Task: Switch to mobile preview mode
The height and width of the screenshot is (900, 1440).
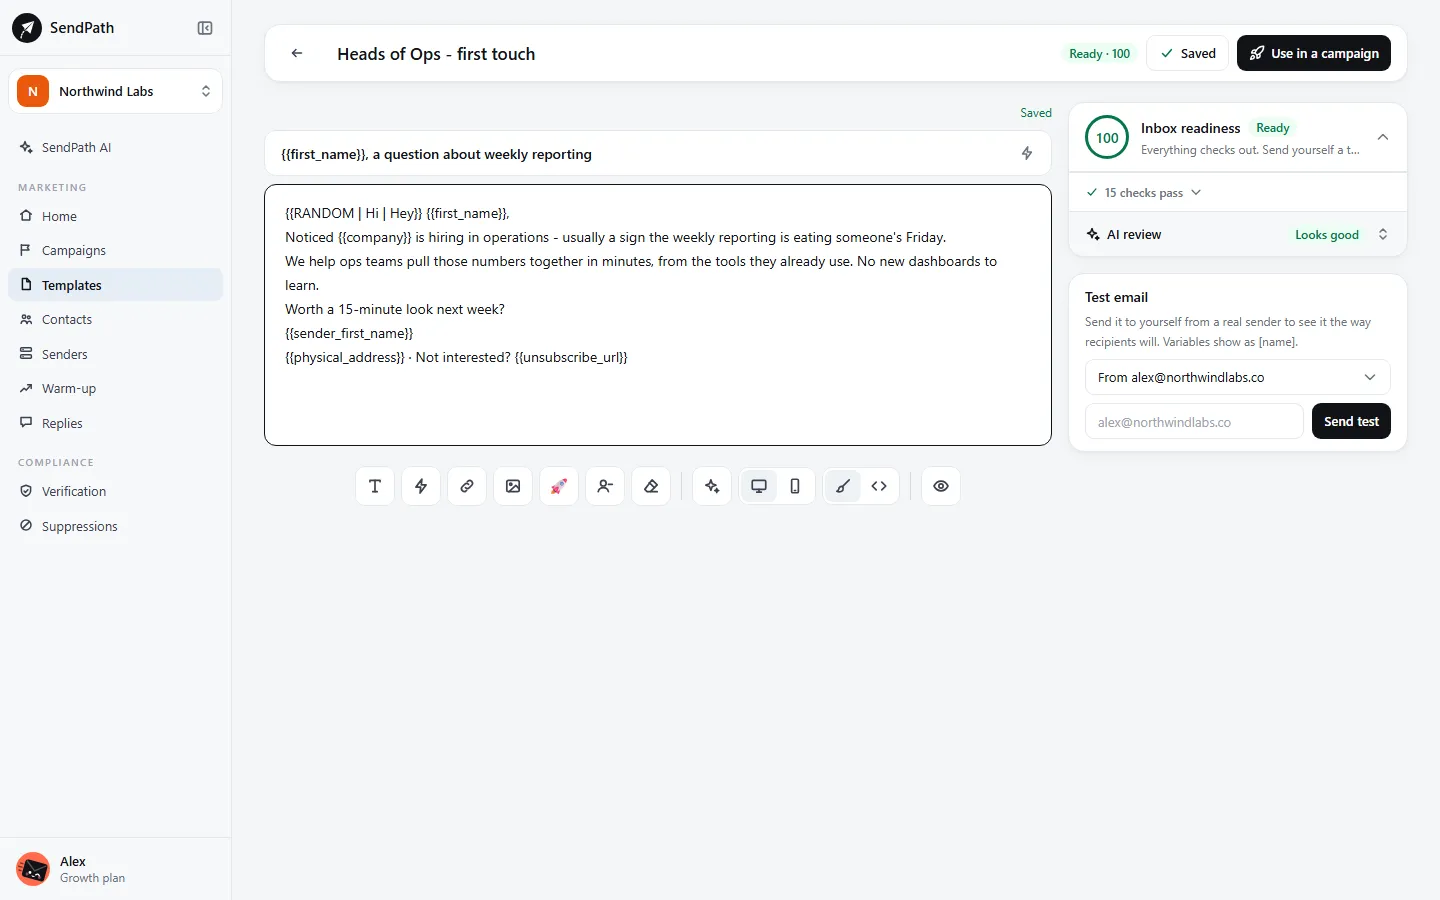Action: (795, 486)
